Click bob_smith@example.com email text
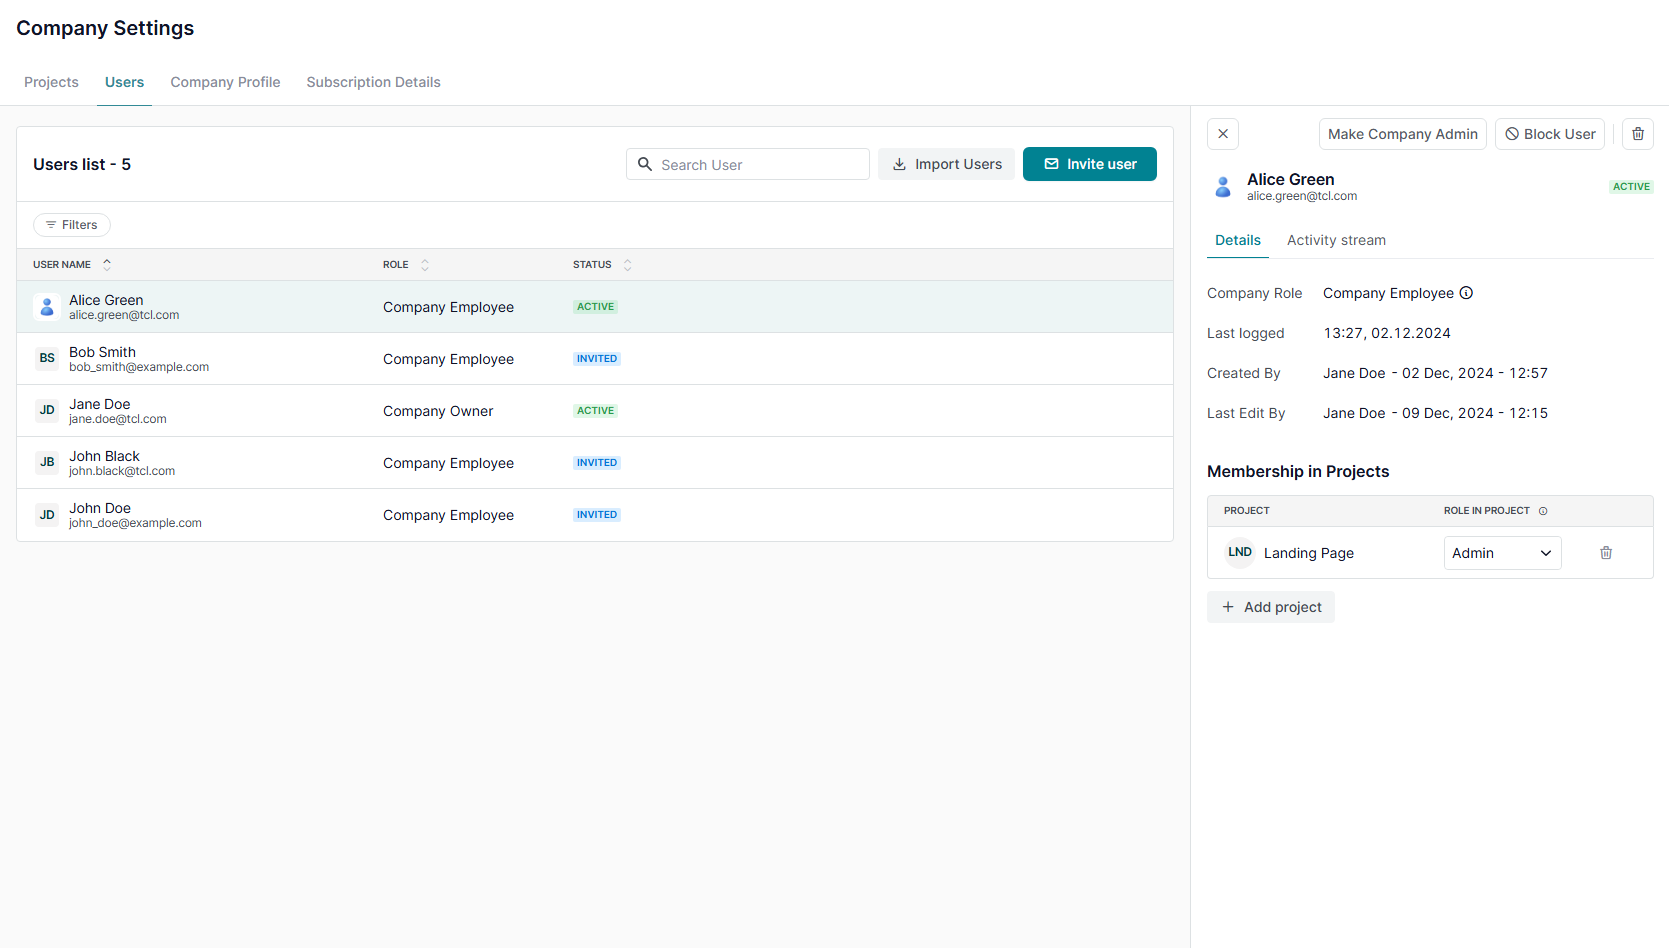This screenshot has height=948, width=1669. [x=139, y=367]
